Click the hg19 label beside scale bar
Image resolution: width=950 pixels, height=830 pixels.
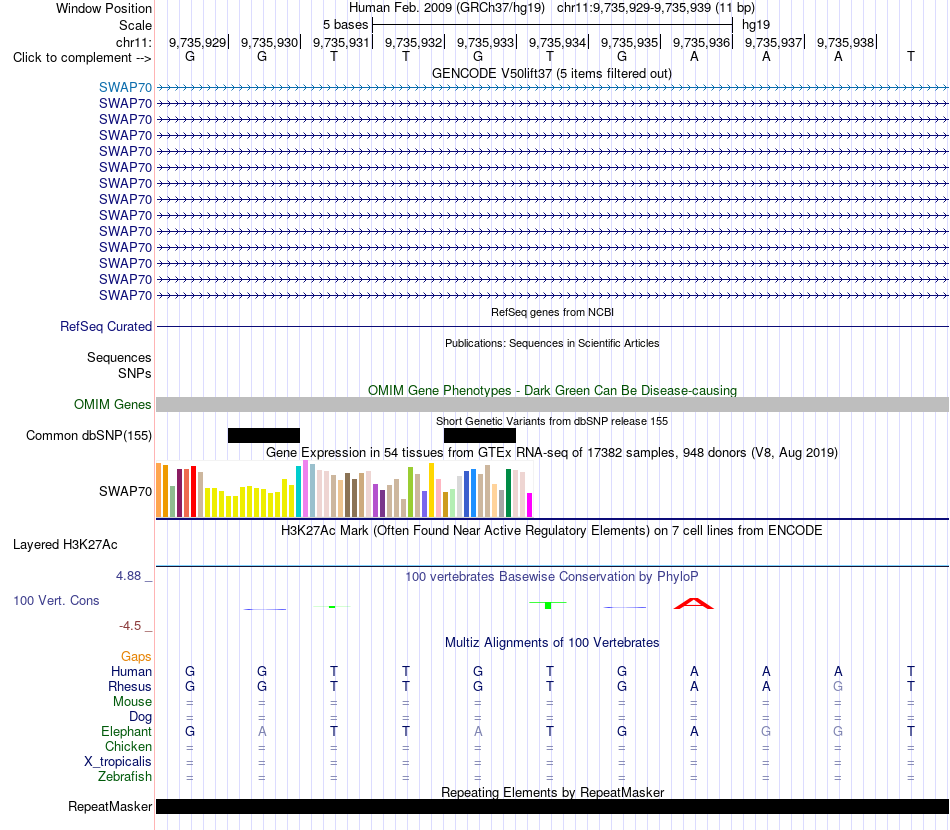tap(756, 25)
